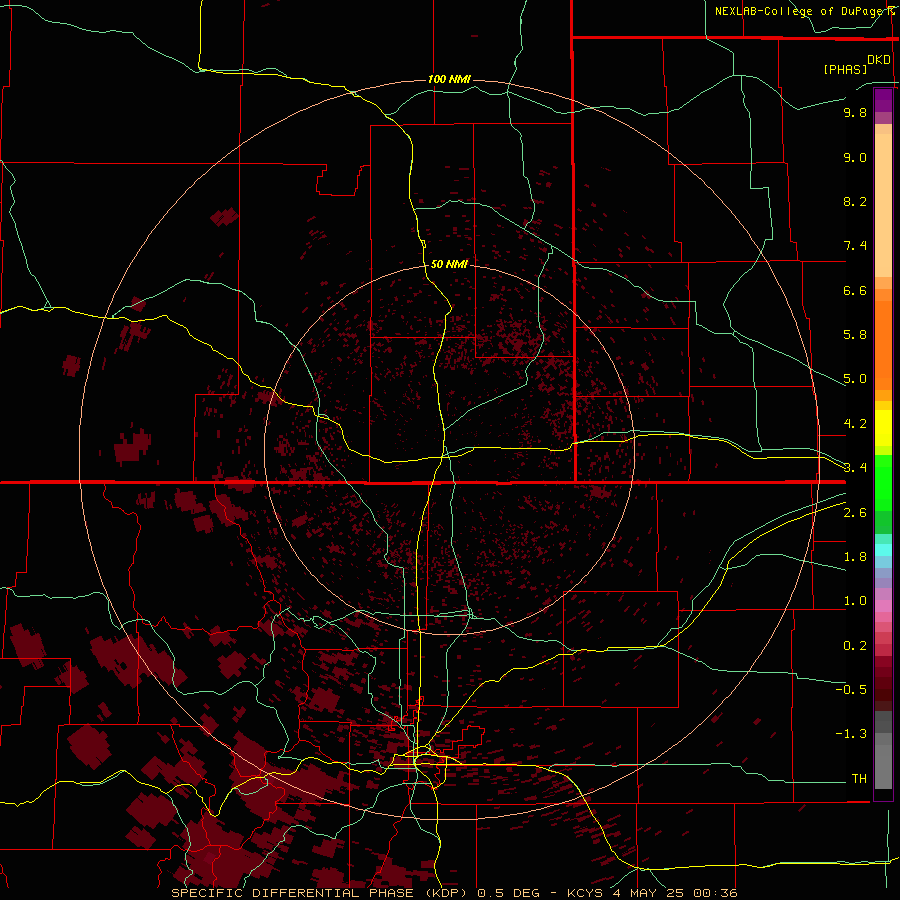Select the pale peach band on the color scale

click(x=883, y=205)
